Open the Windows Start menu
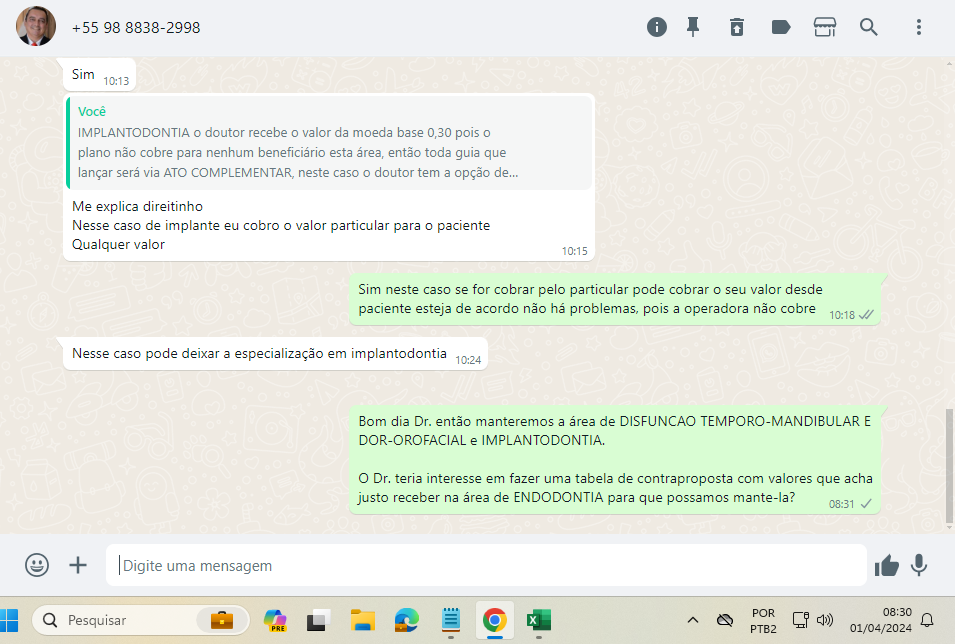Viewport: 955px width, 644px height. pos(9,620)
